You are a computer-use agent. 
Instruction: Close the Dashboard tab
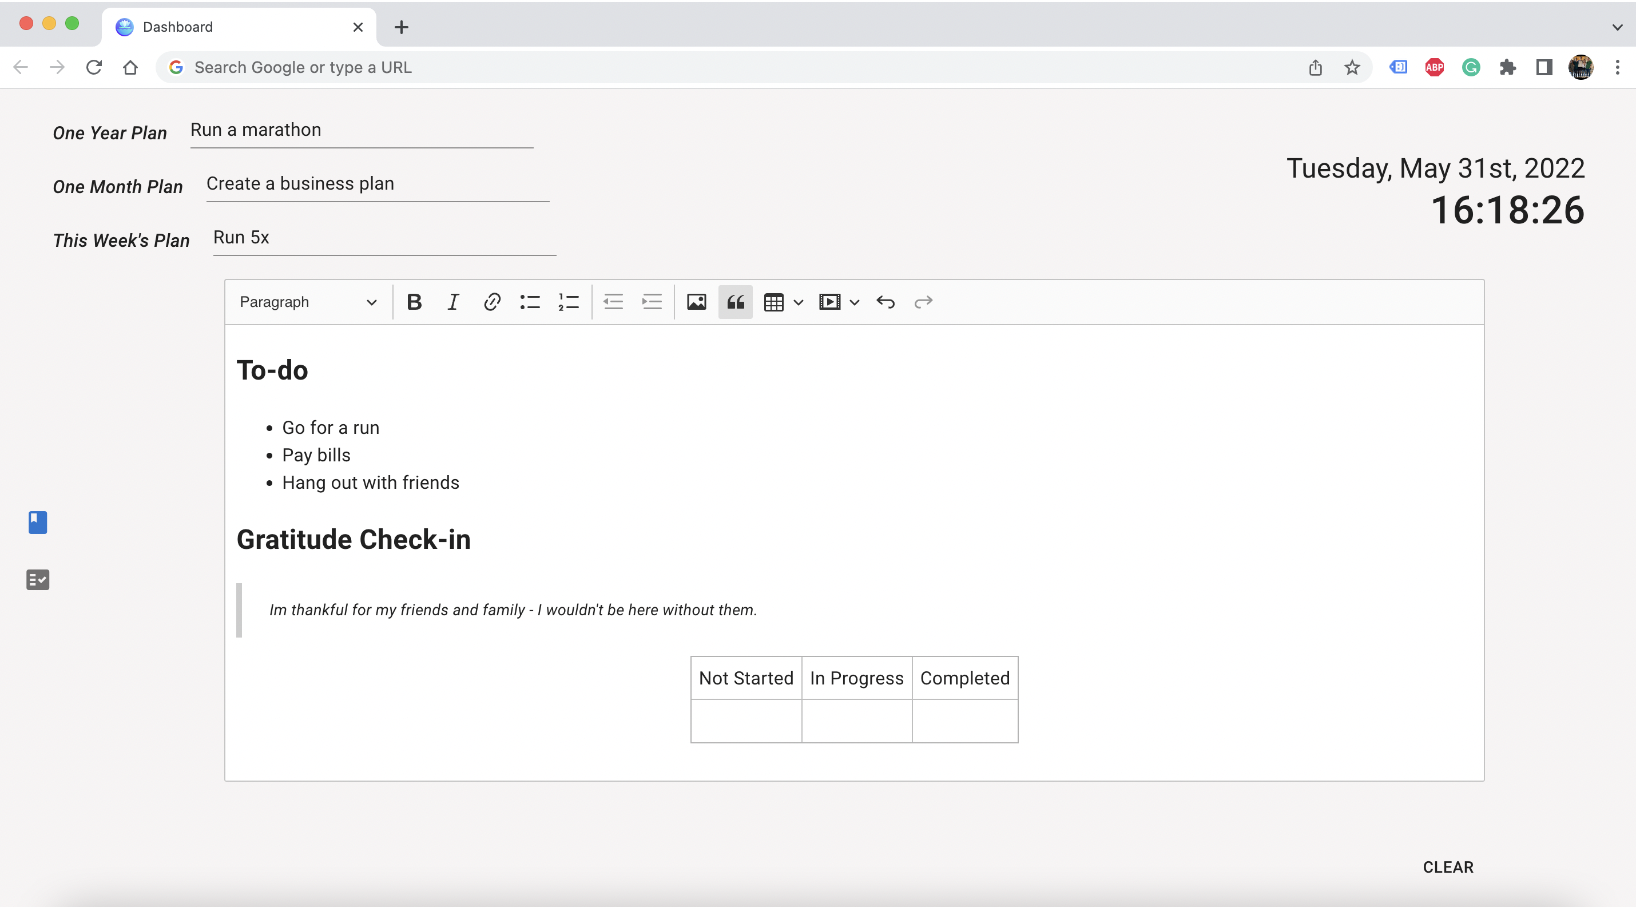tap(358, 27)
